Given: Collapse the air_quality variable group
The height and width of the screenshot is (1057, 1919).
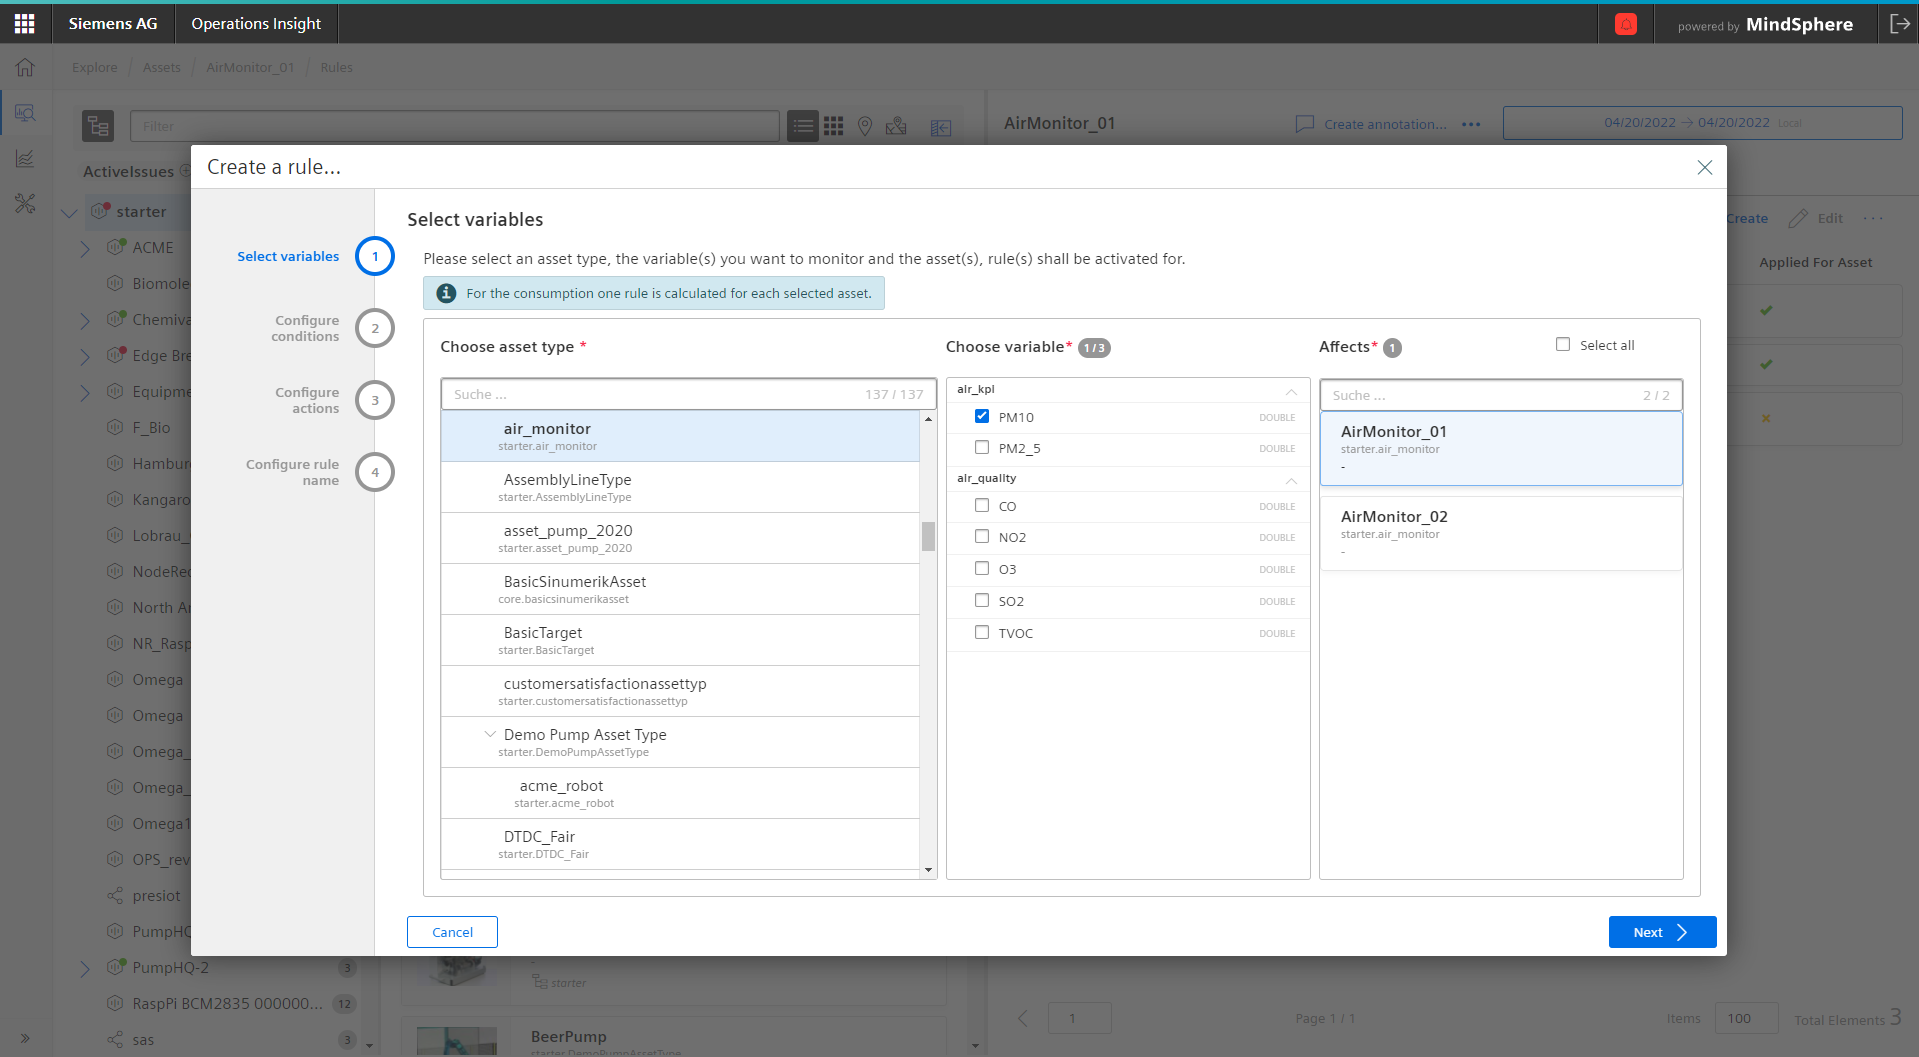Looking at the screenshot, I should coord(1291,479).
